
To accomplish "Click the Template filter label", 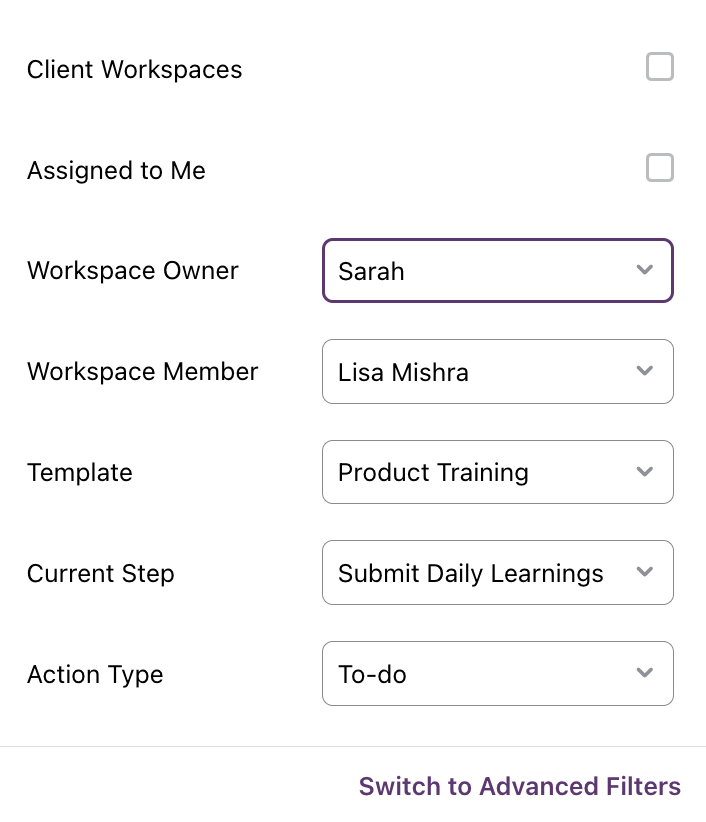I will click(x=80, y=472).
